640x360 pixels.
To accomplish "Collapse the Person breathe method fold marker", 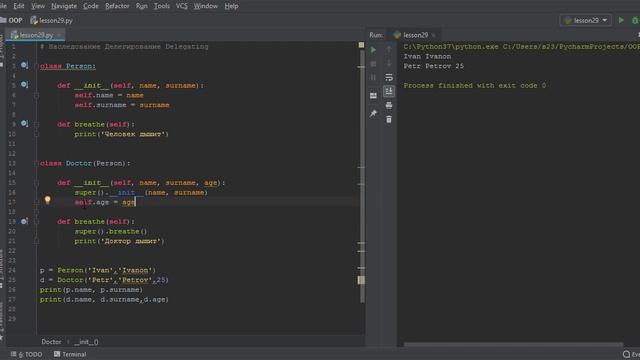I will [x=36, y=124].
